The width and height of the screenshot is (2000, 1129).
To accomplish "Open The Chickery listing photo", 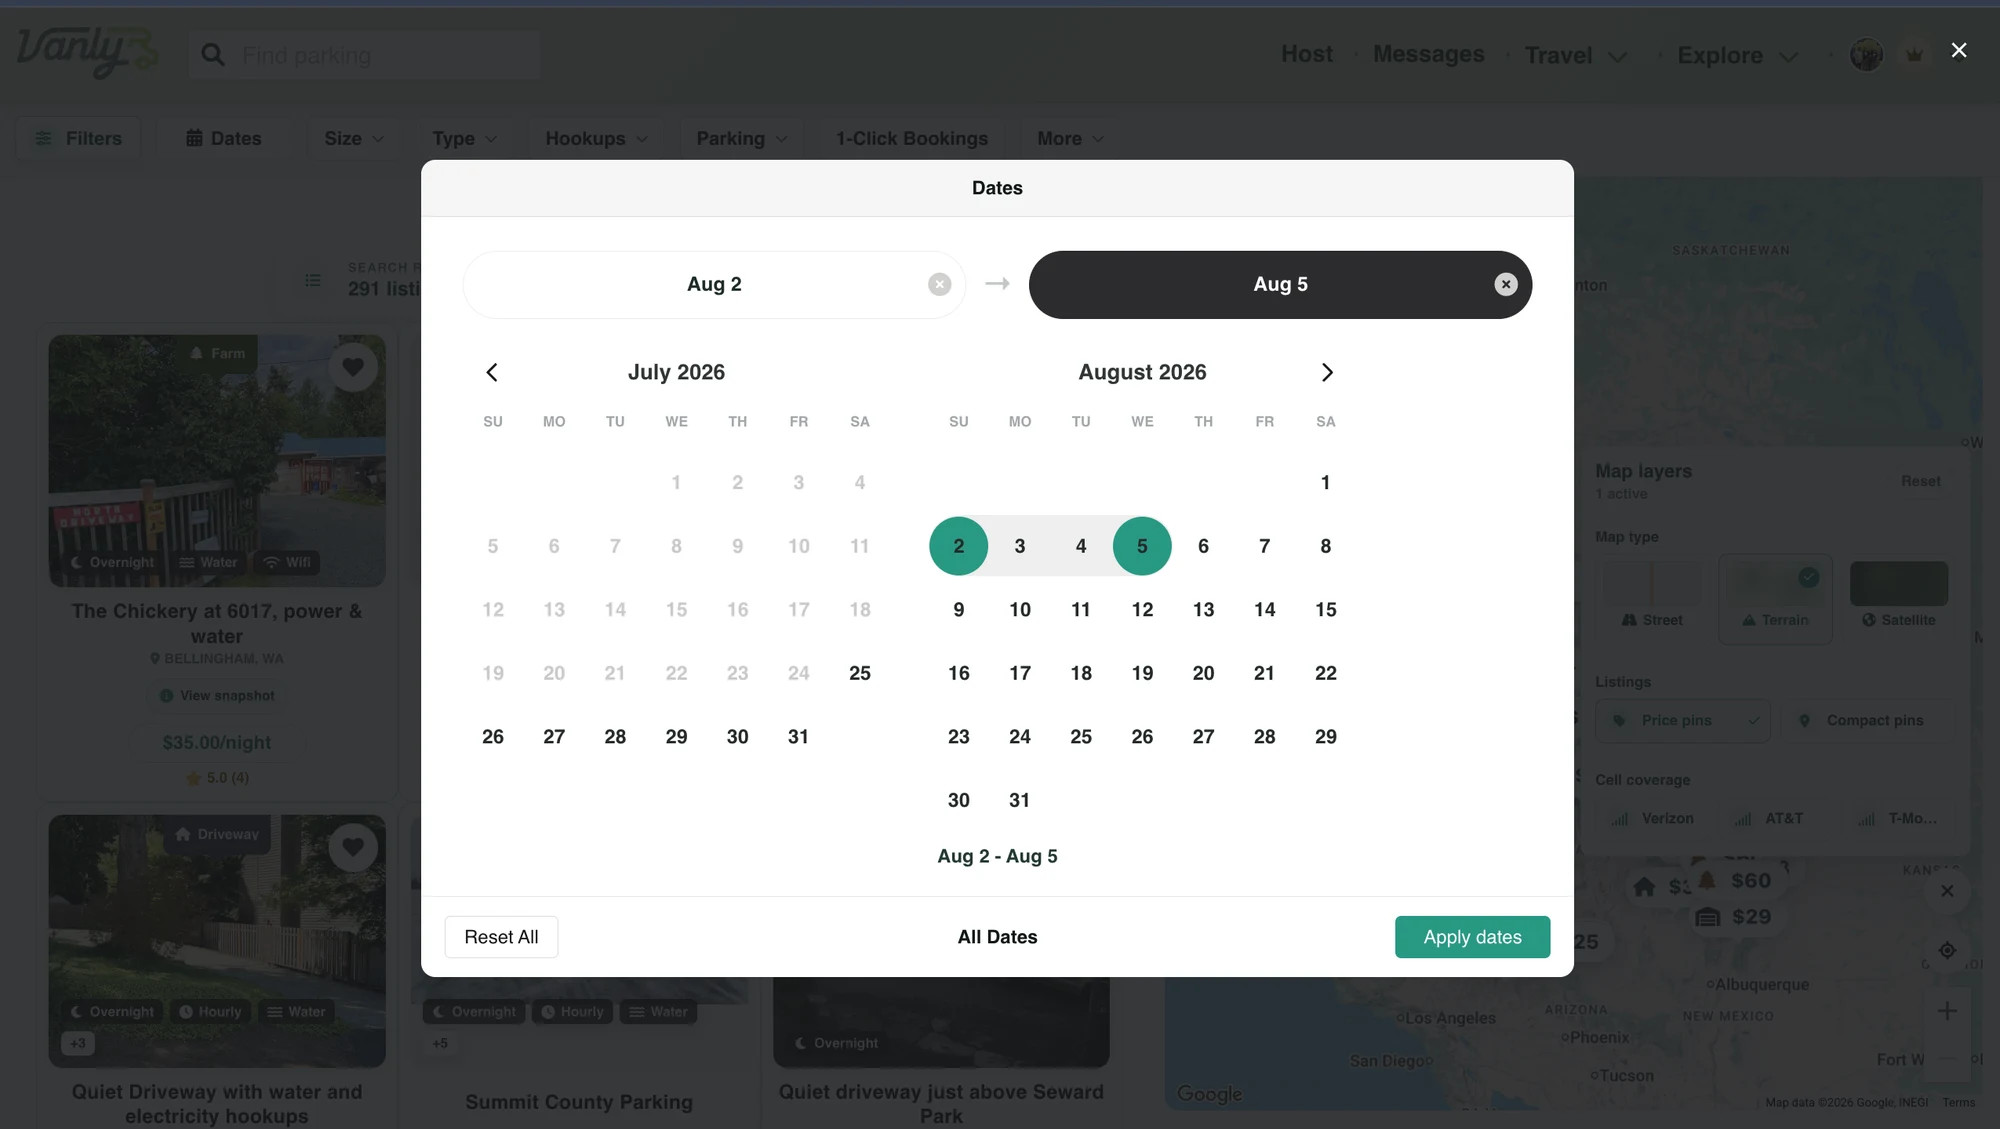I will (217, 460).
